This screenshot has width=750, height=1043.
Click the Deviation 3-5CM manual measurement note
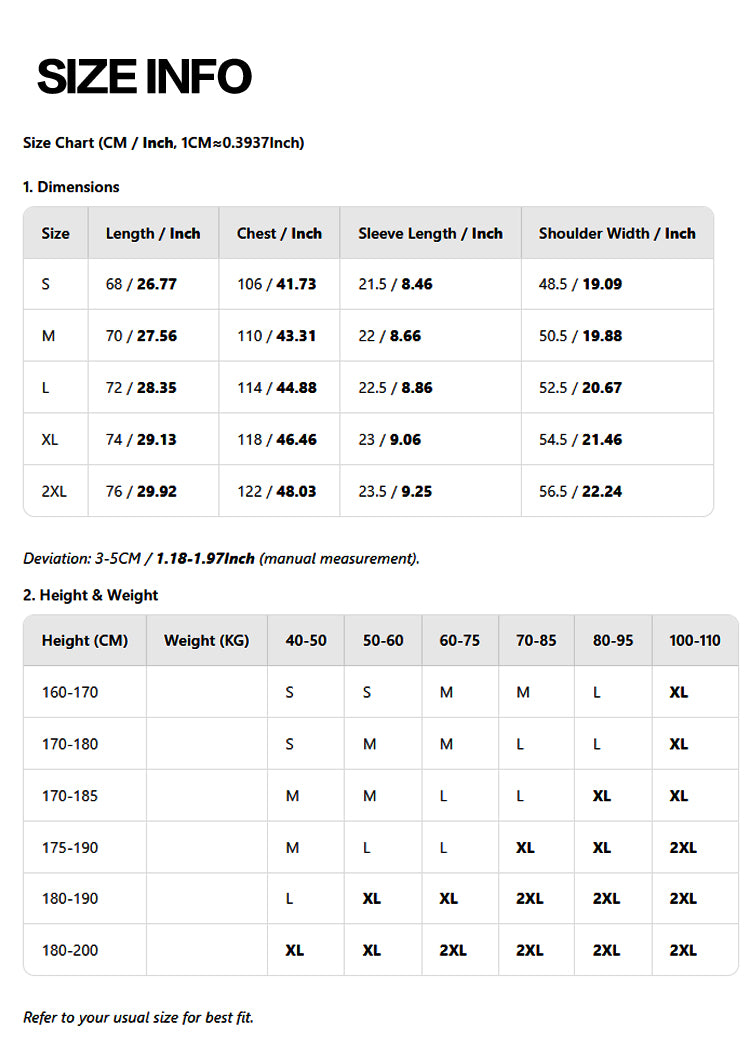pyautogui.click(x=221, y=558)
